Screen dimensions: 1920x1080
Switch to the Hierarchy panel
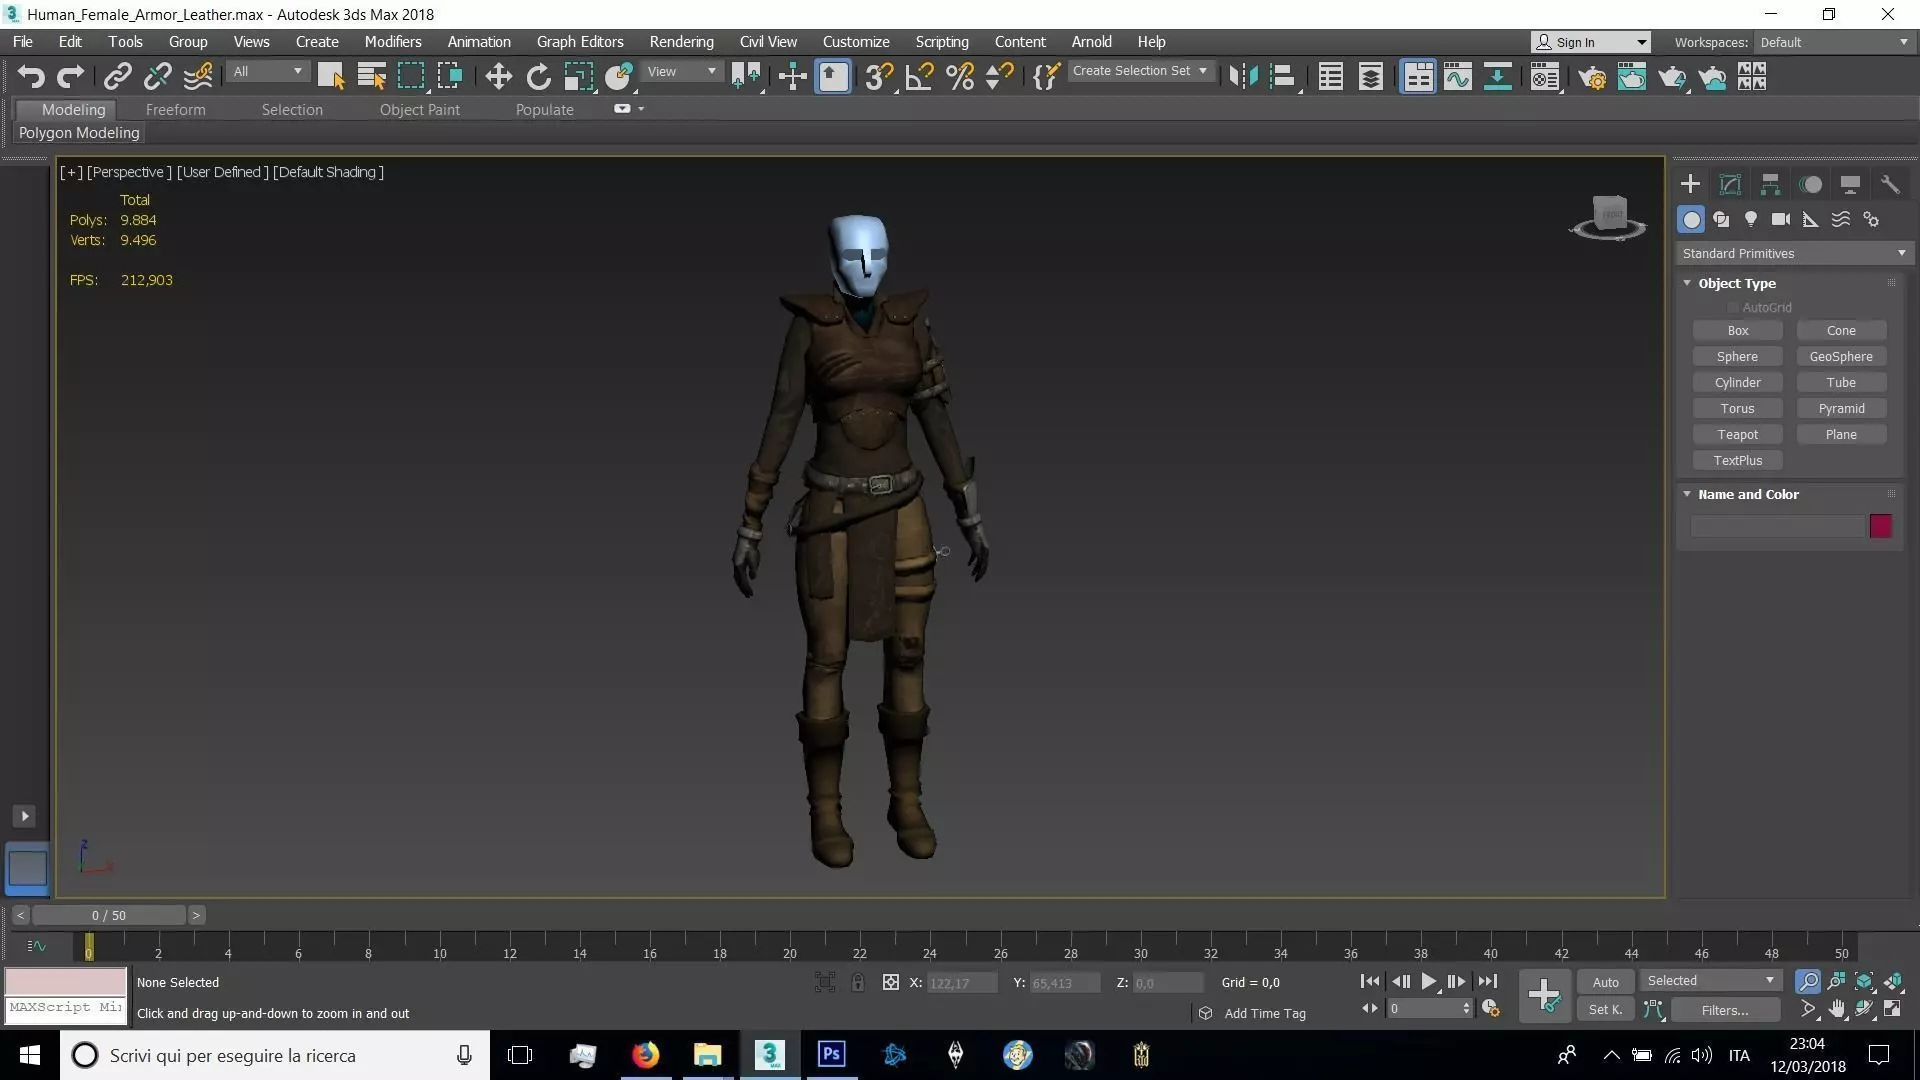[x=1770, y=184]
